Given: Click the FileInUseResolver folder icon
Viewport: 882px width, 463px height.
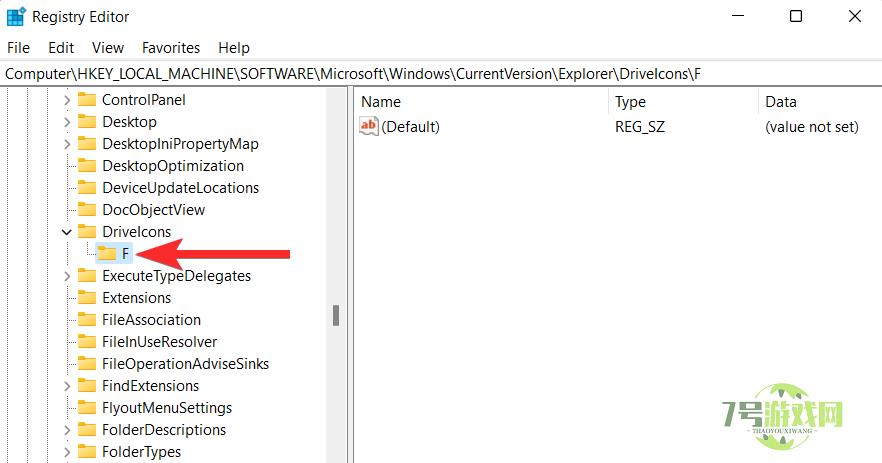Looking at the screenshot, I should tap(87, 341).
